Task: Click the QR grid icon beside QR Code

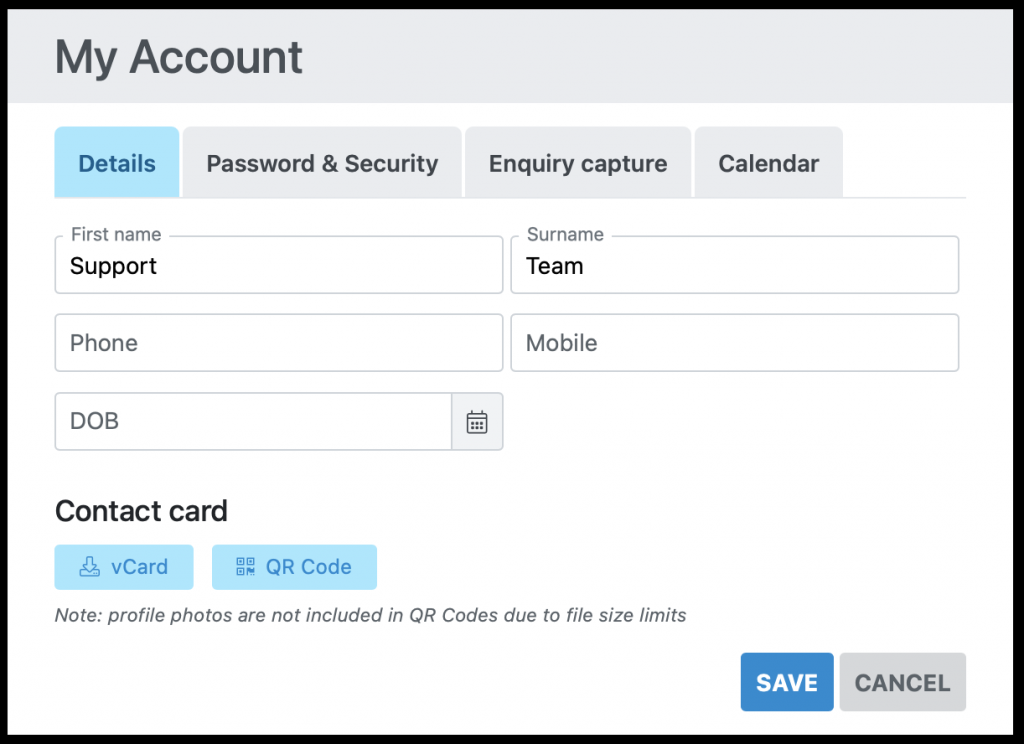Action: (245, 567)
